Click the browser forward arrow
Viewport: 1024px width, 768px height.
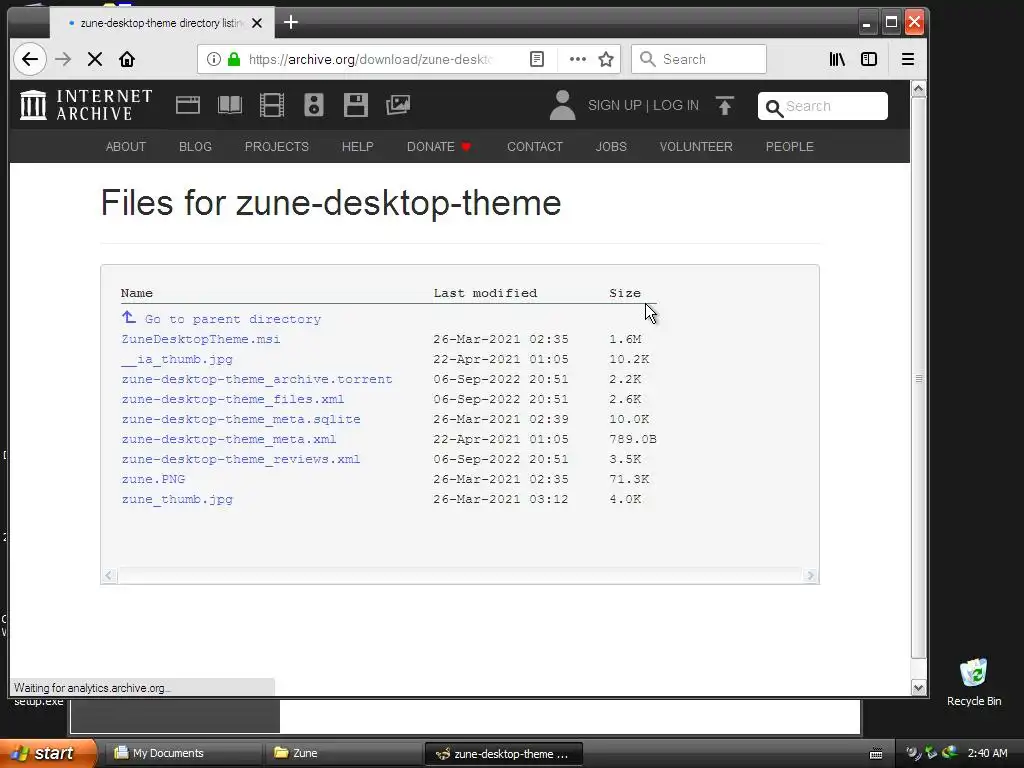[63, 59]
